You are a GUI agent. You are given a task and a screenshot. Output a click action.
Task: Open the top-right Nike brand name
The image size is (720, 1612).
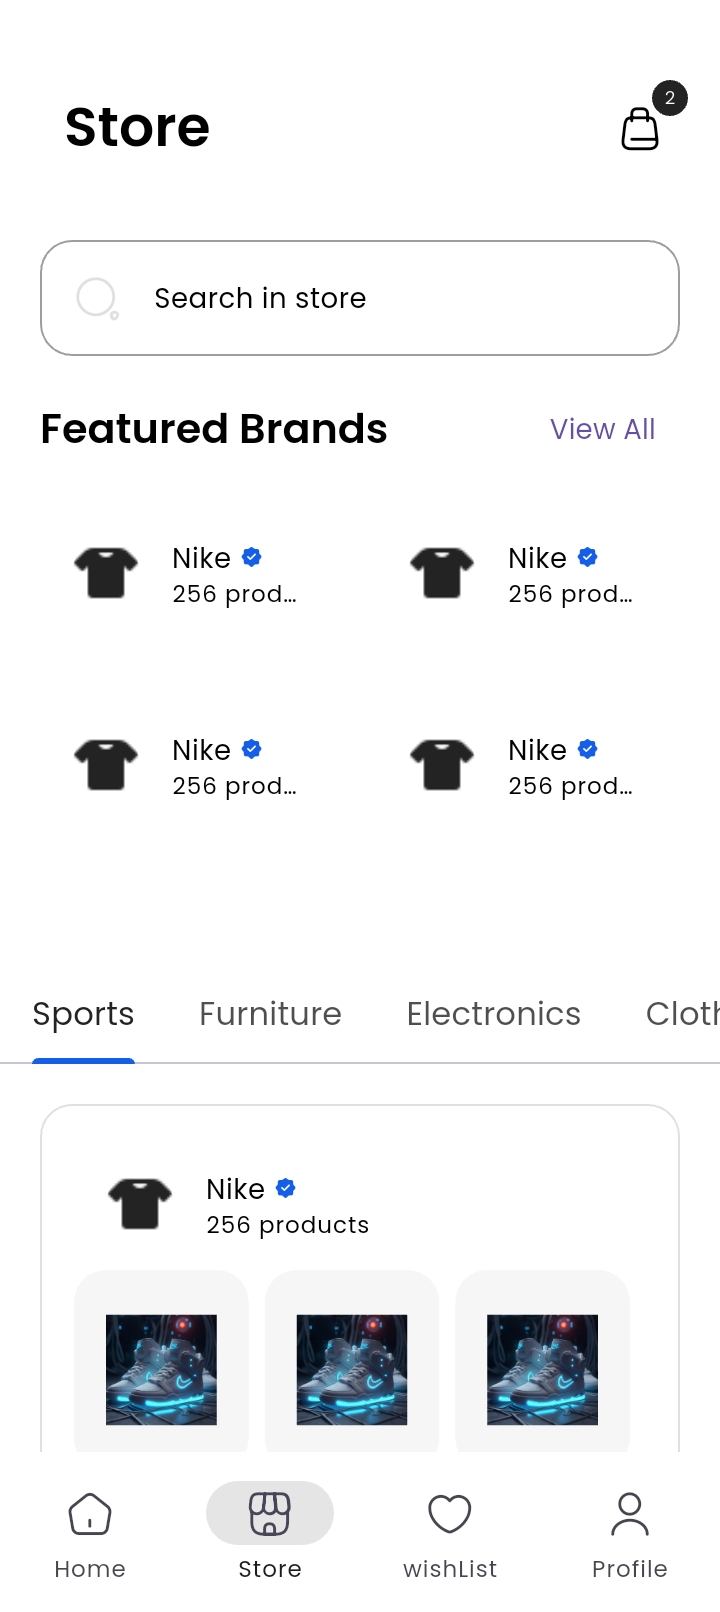pos(538,558)
